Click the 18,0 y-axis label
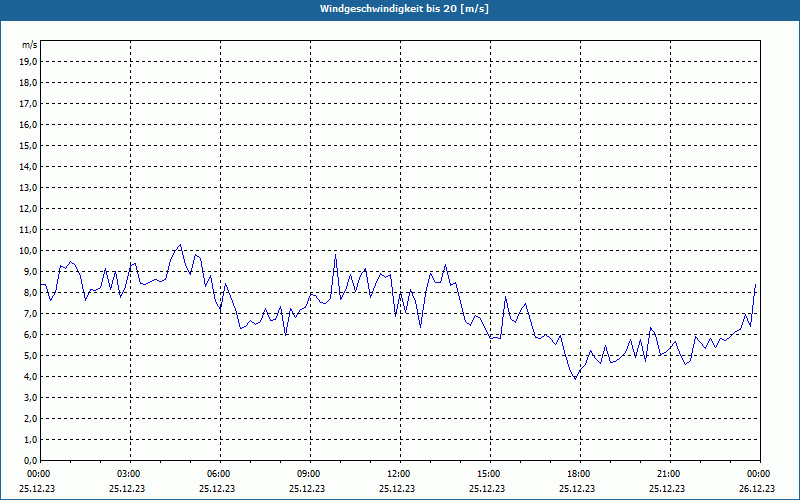 coord(30,83)
